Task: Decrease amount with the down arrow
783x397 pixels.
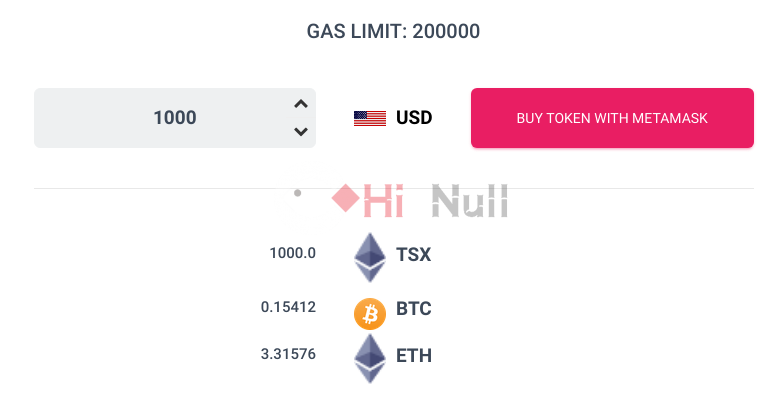Action: [301, 131]
